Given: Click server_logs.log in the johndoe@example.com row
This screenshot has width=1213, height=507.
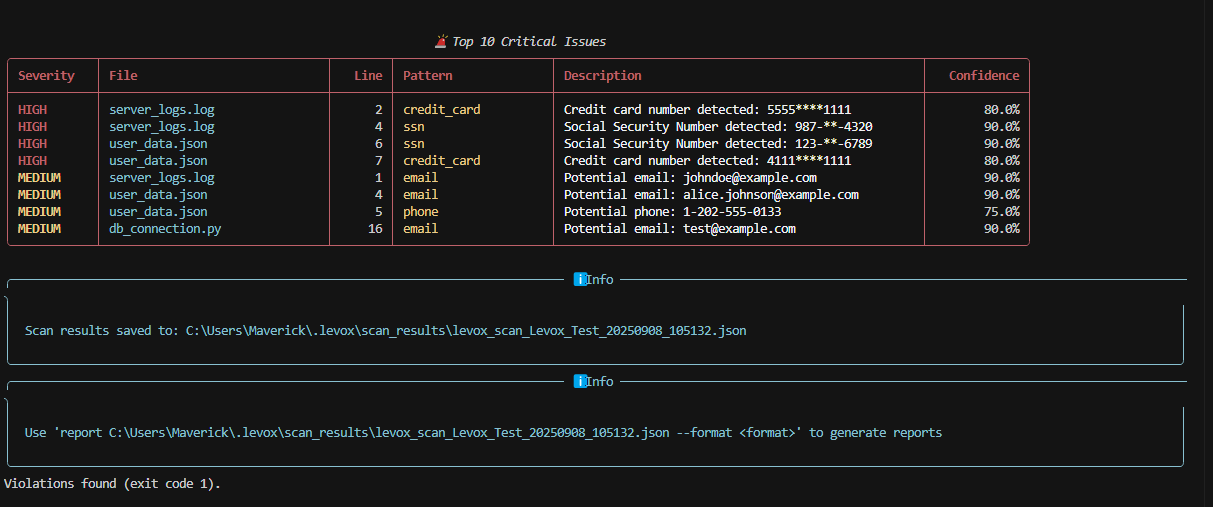Looking at the screenshot, I should (x=162, y=178).
